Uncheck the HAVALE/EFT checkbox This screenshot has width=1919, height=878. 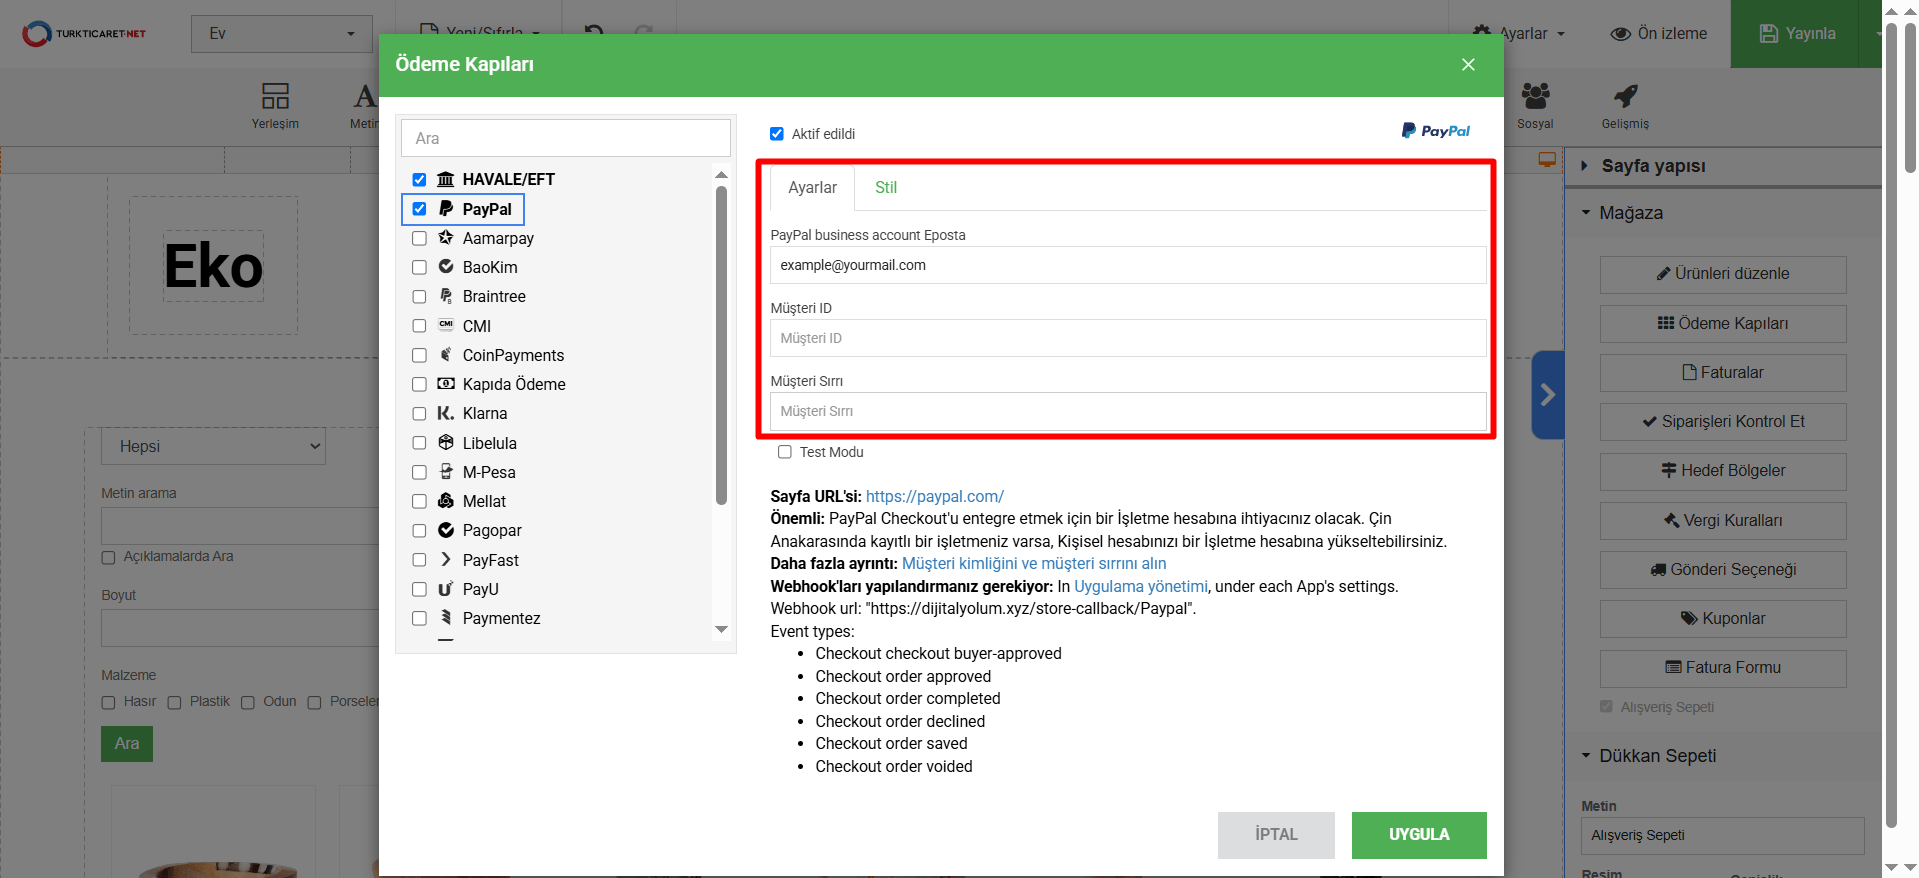419,180
